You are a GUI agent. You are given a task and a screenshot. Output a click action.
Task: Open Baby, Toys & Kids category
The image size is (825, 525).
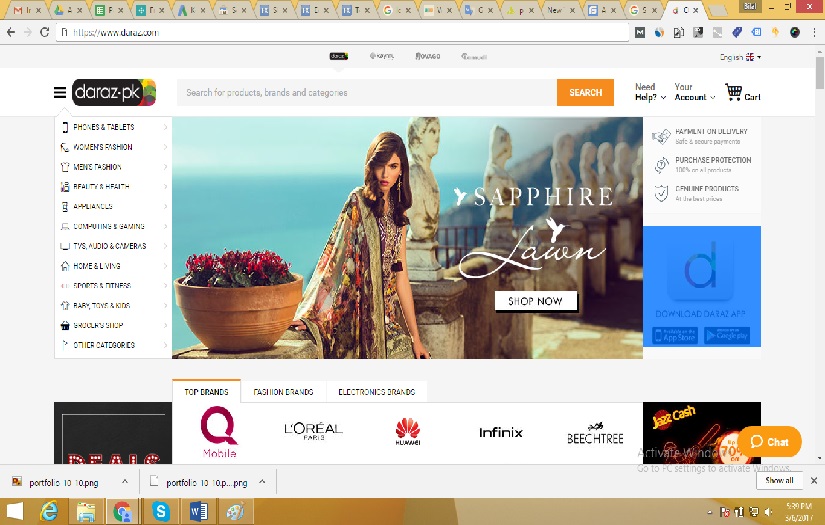tap(102, 306)
